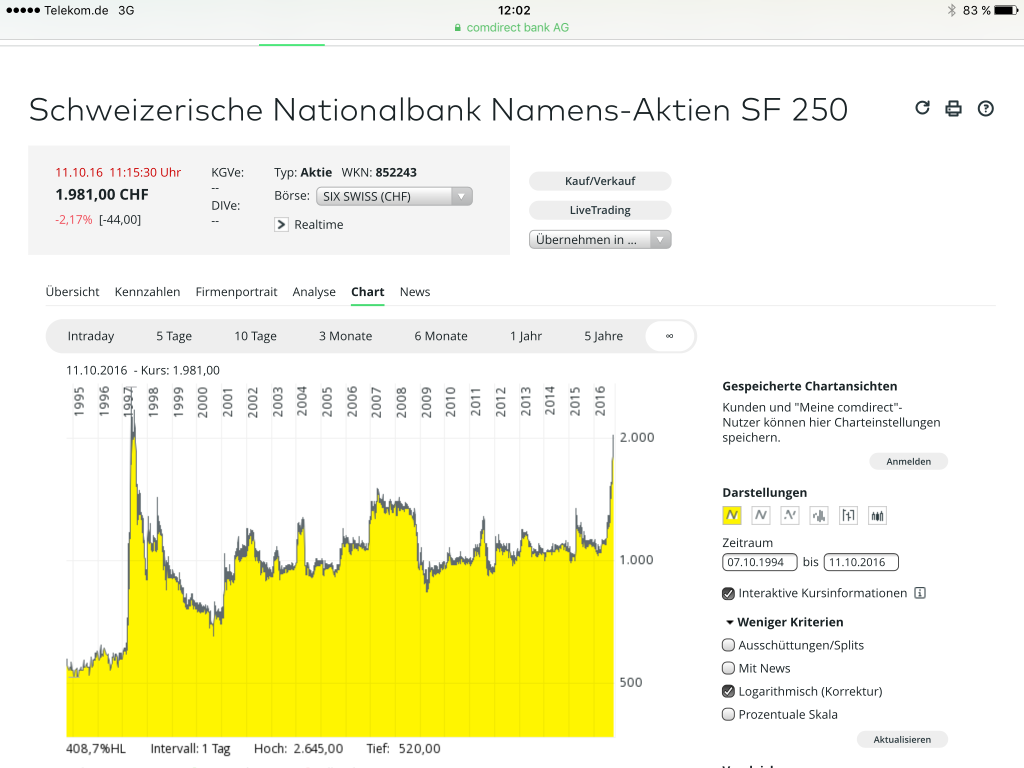Viewport: 1024px width, 768px height.
Task: Open the Börse SIX SWISS dropdown
Action: [394, 197]
